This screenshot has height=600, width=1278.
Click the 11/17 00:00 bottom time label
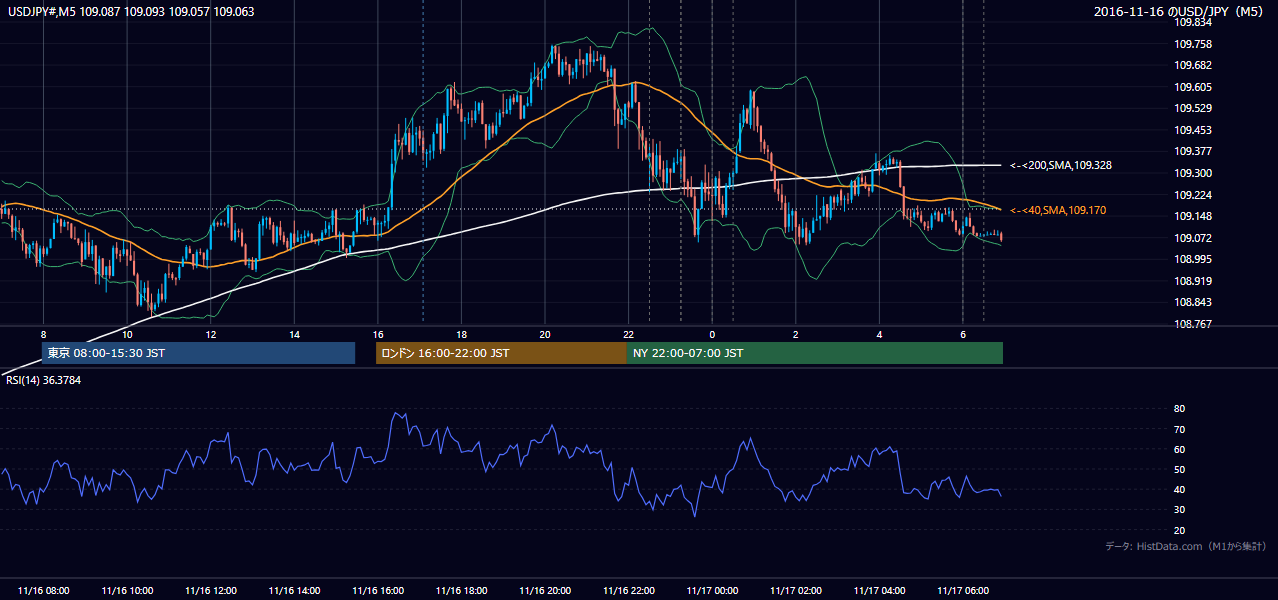pyautogui.click(x=712, y=591)
